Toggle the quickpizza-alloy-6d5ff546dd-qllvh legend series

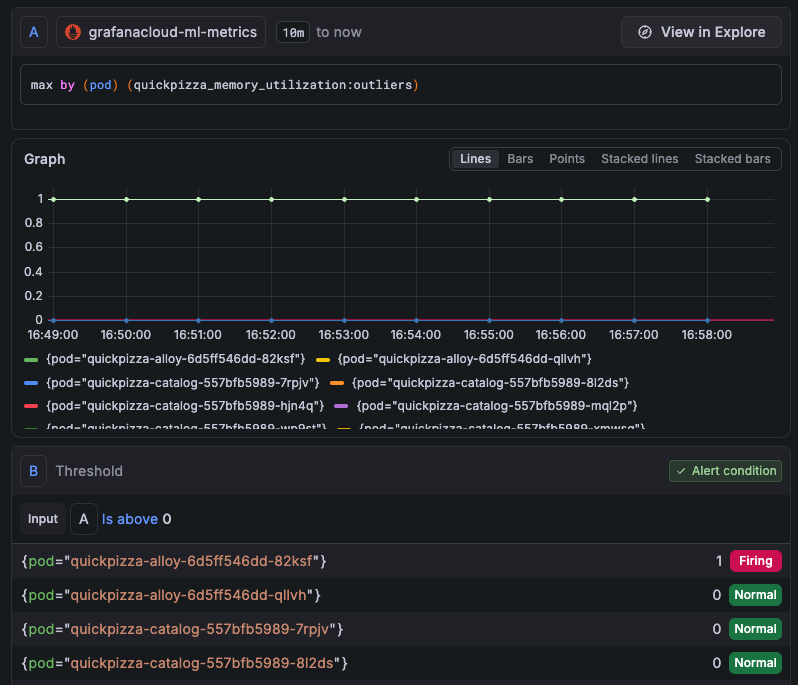coord(464,359)
